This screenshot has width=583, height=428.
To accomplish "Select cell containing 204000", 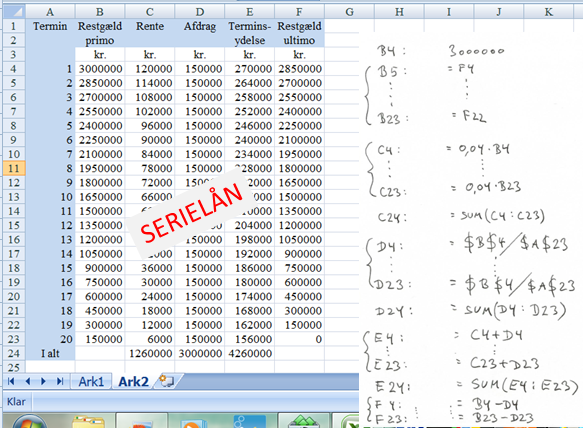I will tap(249, 225).
